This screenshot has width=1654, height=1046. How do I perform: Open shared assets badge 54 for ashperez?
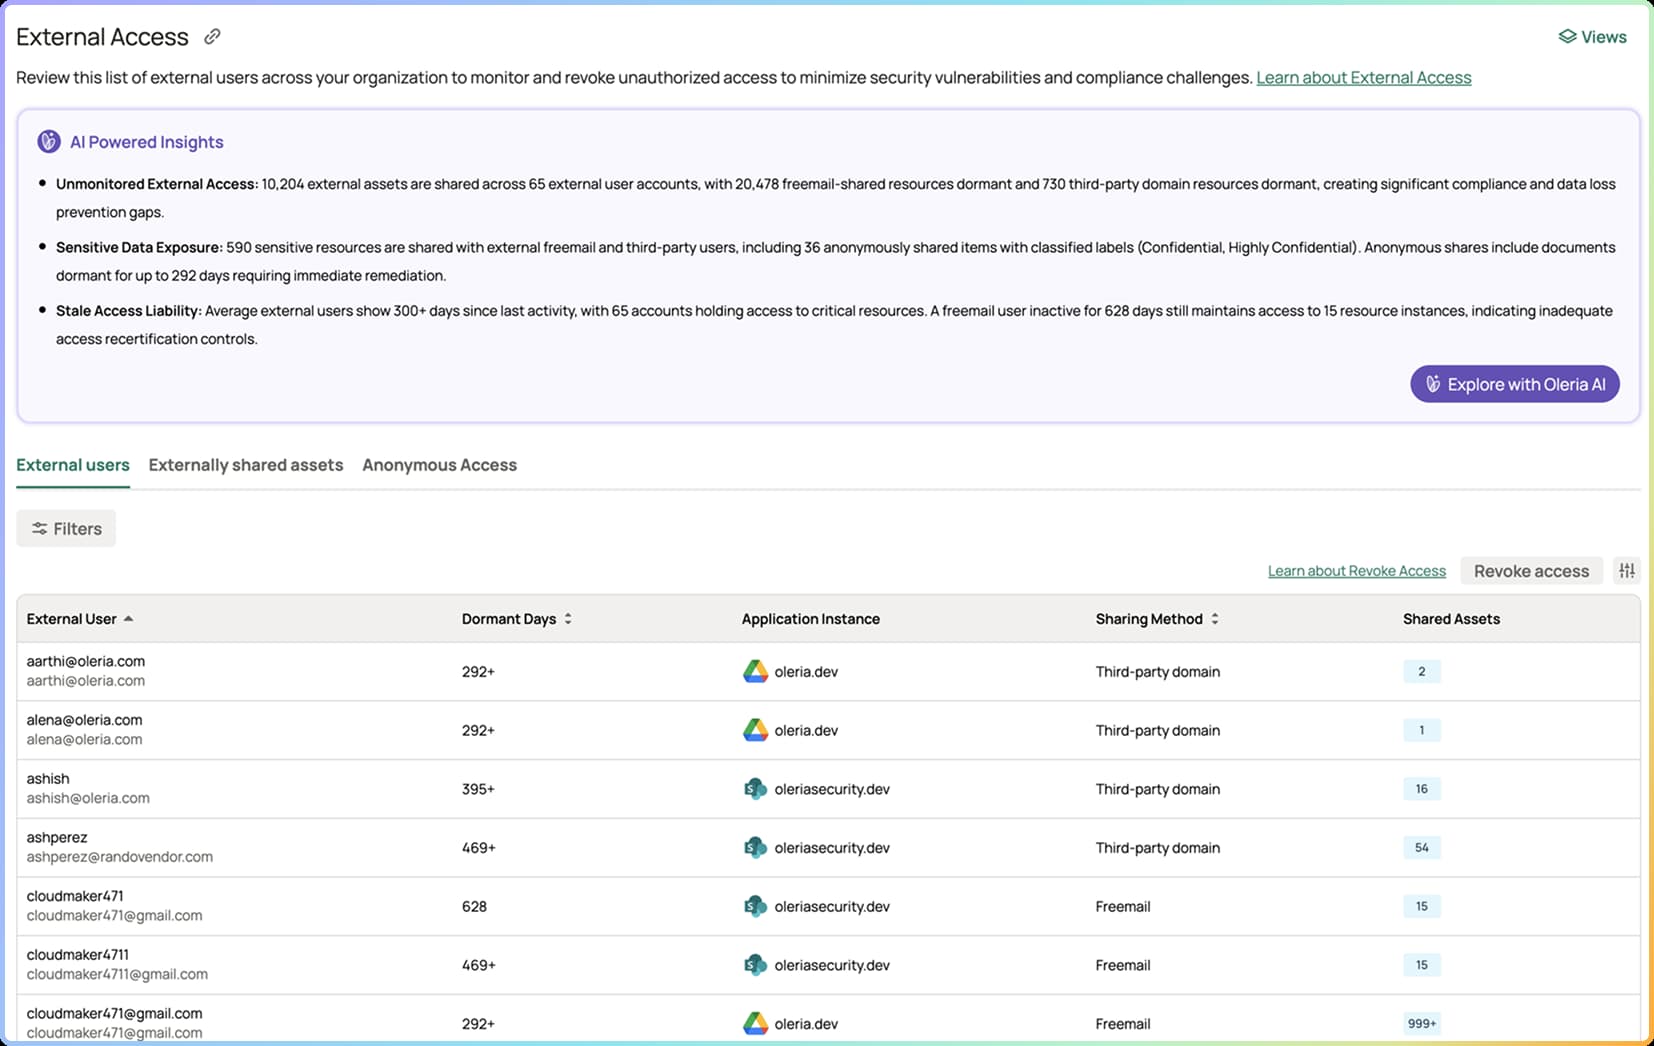1421,848
